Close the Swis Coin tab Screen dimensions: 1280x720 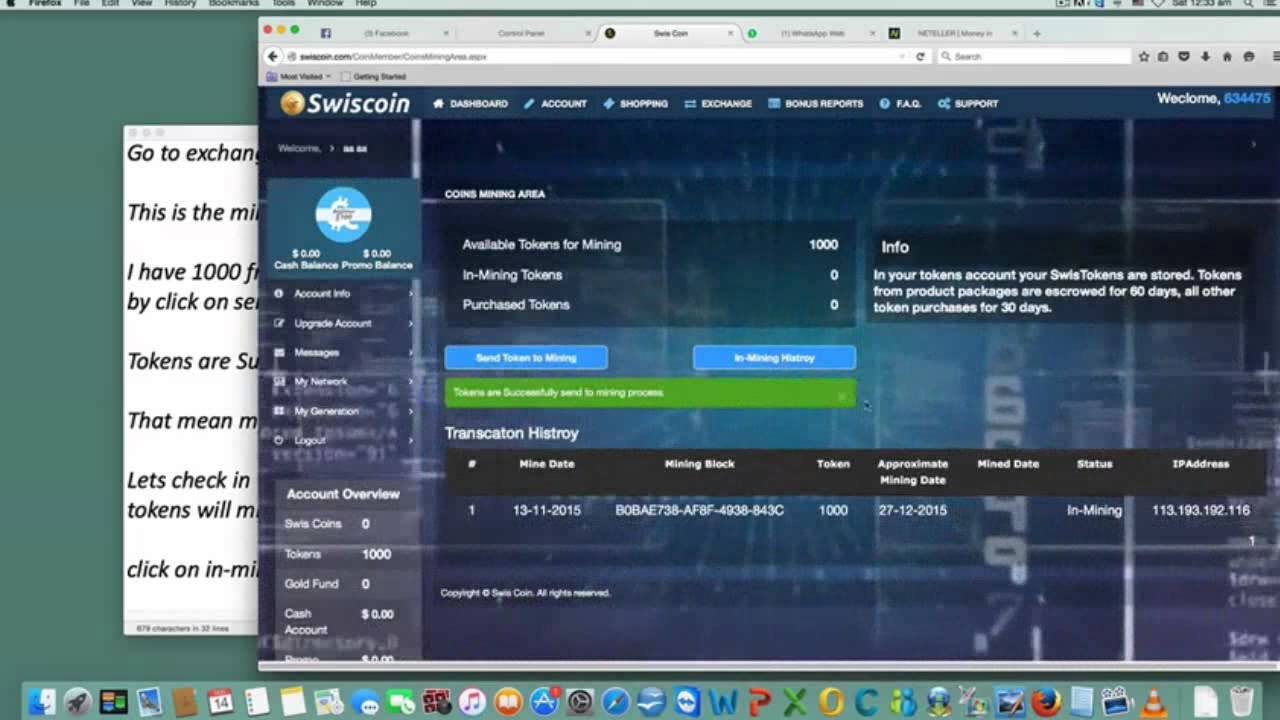(731, 33)
